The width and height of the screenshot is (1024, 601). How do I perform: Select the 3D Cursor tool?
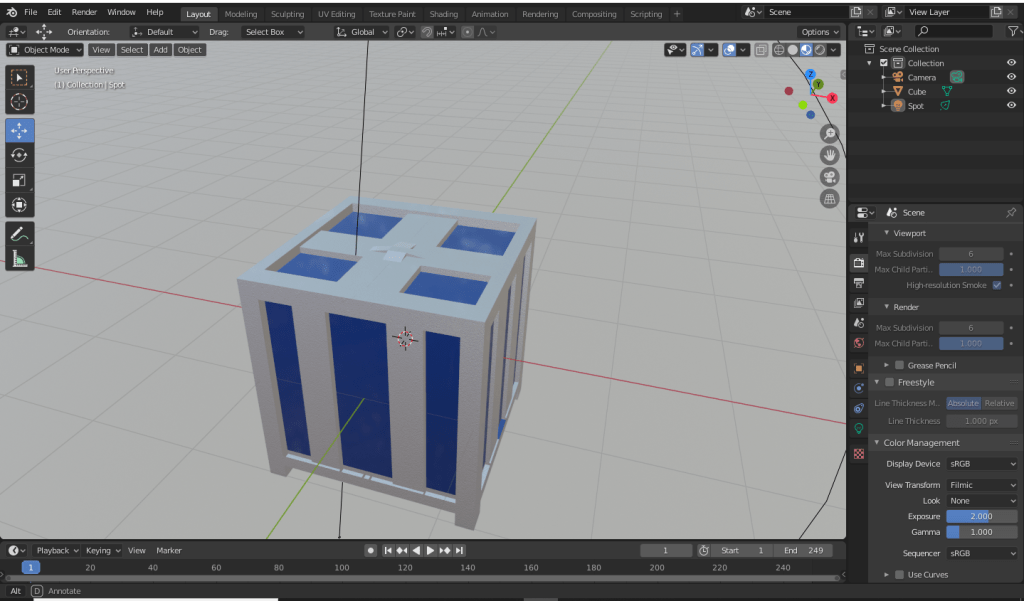point(20,102)
